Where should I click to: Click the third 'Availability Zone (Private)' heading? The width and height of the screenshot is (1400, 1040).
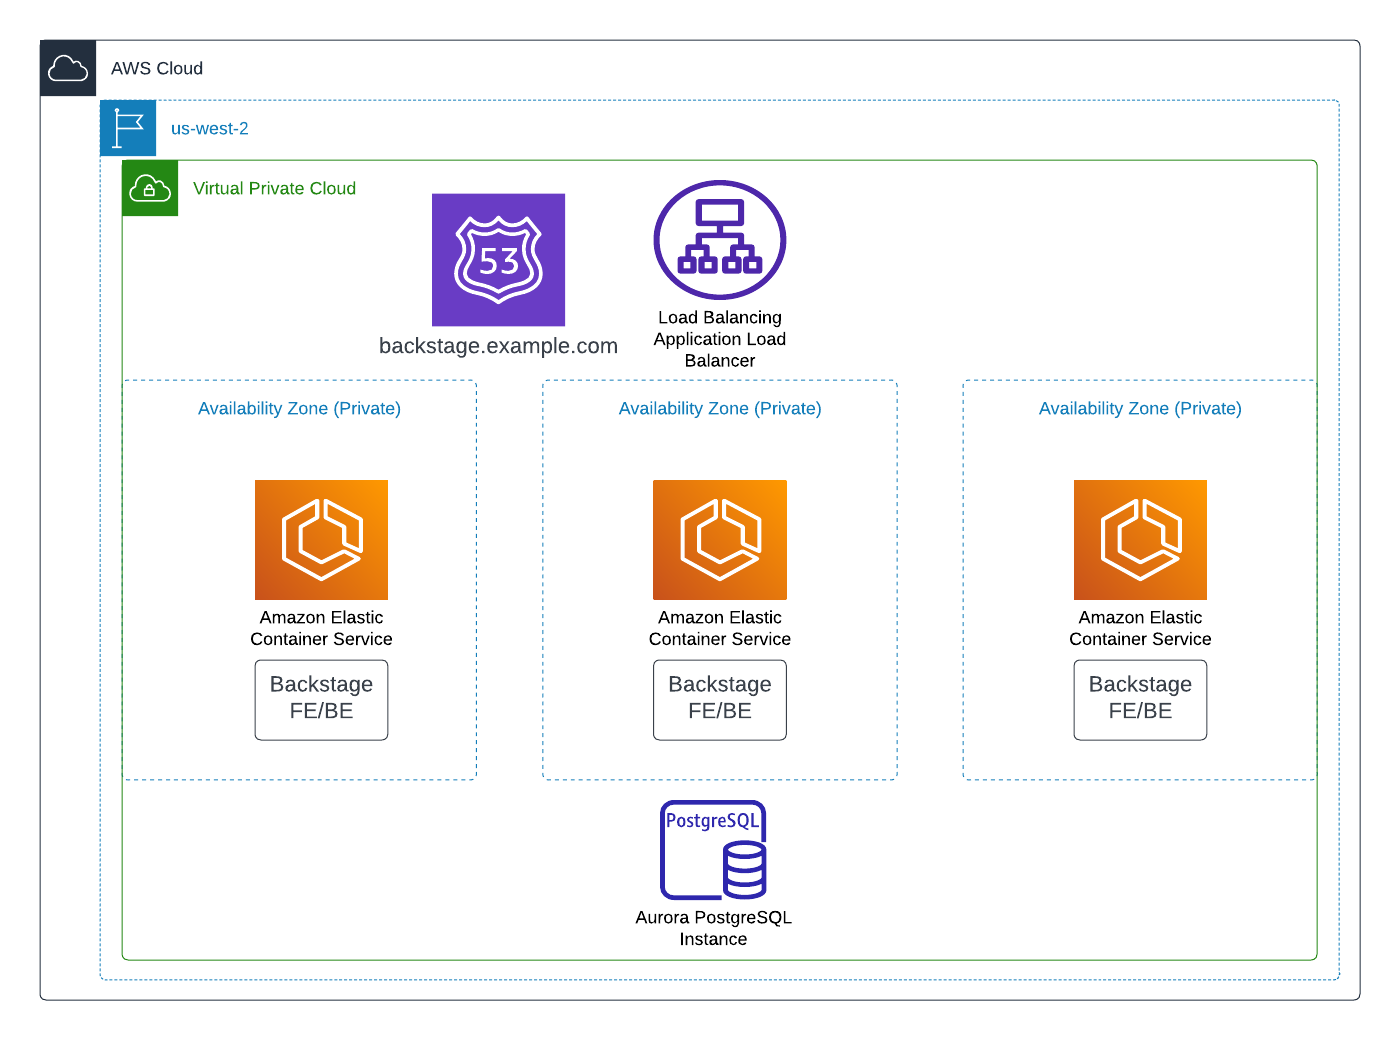point(1140,408)
